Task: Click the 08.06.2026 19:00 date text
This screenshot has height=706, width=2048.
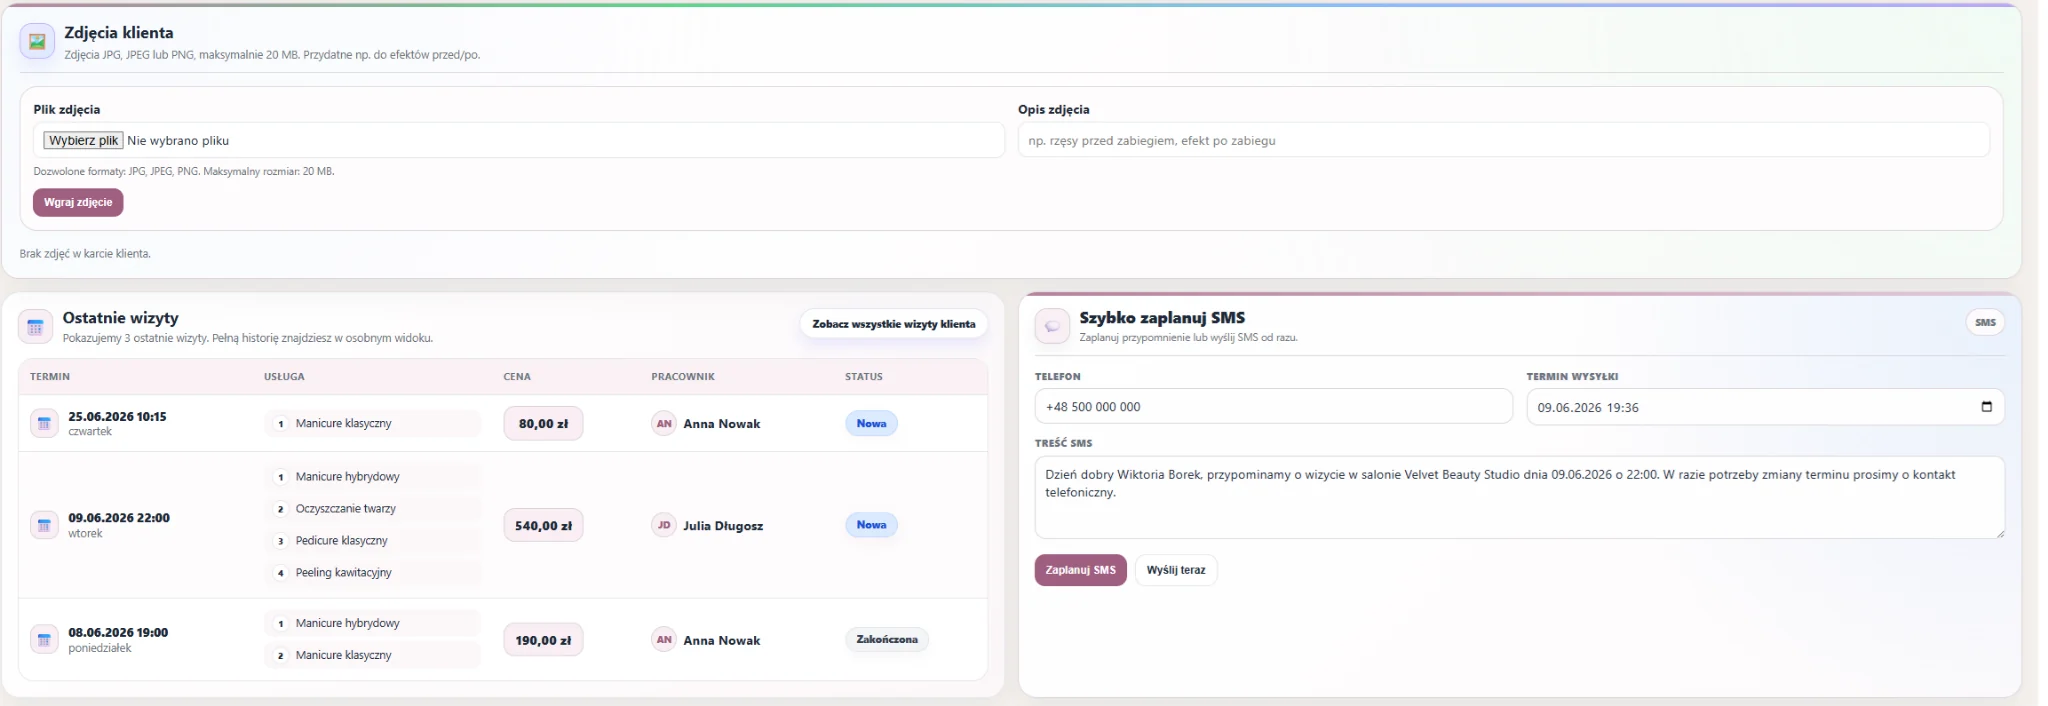Action: [x=118, y=632]
